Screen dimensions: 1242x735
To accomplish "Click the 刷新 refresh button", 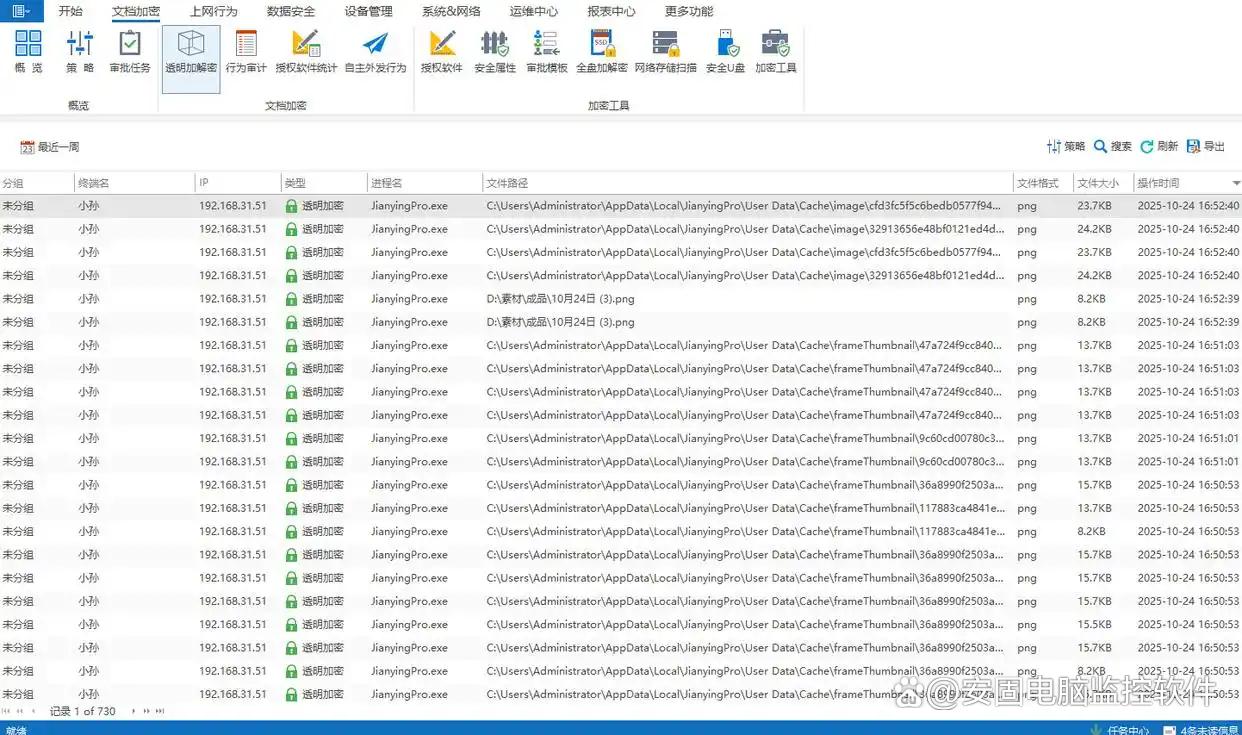I will click(1159, 147).
